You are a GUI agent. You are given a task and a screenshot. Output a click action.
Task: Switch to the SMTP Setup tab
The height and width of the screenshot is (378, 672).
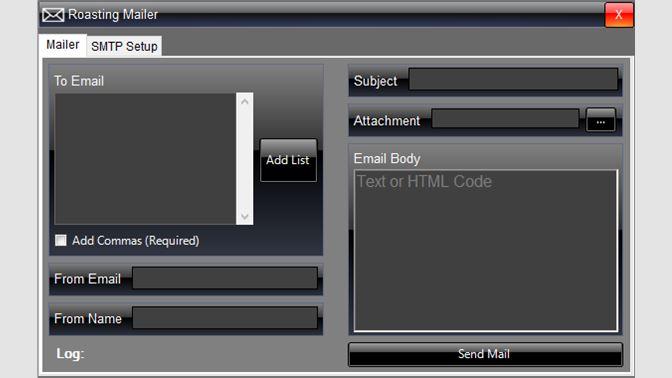(124, 46)
